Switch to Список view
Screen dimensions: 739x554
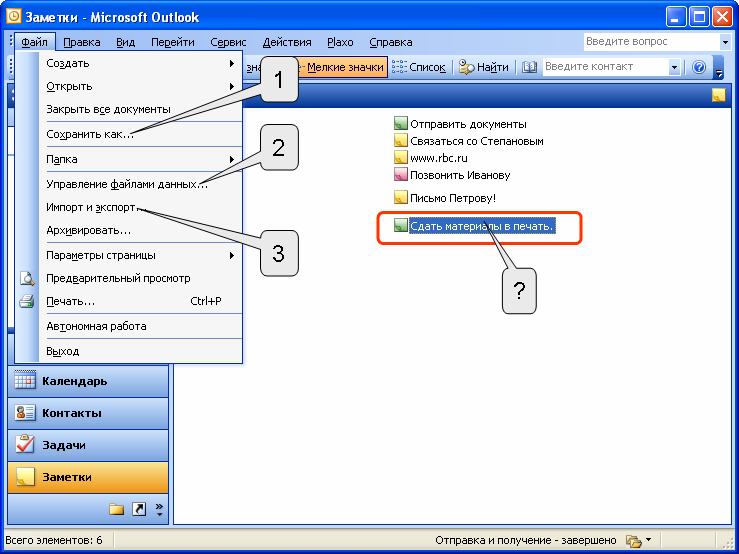click(419, 67)
